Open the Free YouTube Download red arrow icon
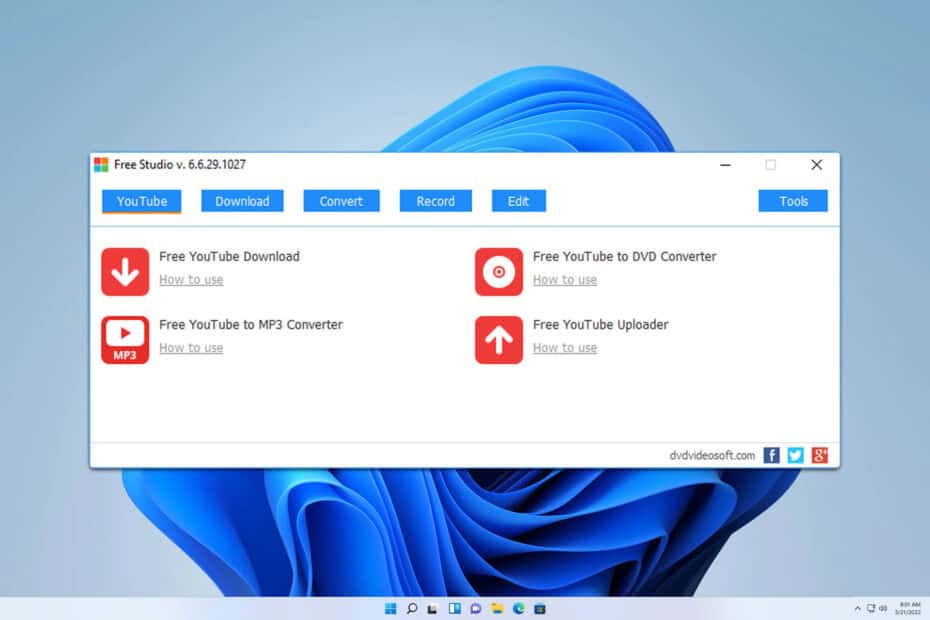The height and width of the screenshot is (620, 930). pos(125,272)
